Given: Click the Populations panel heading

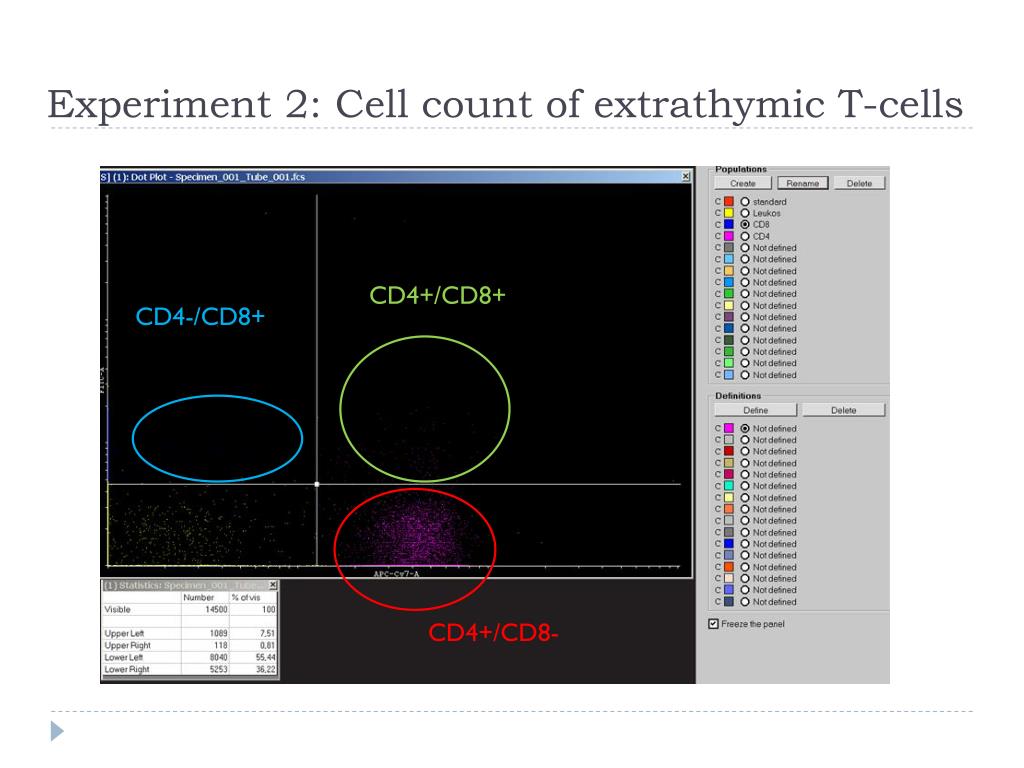Looking at the screenshot, I should click(x=741, y=169).
